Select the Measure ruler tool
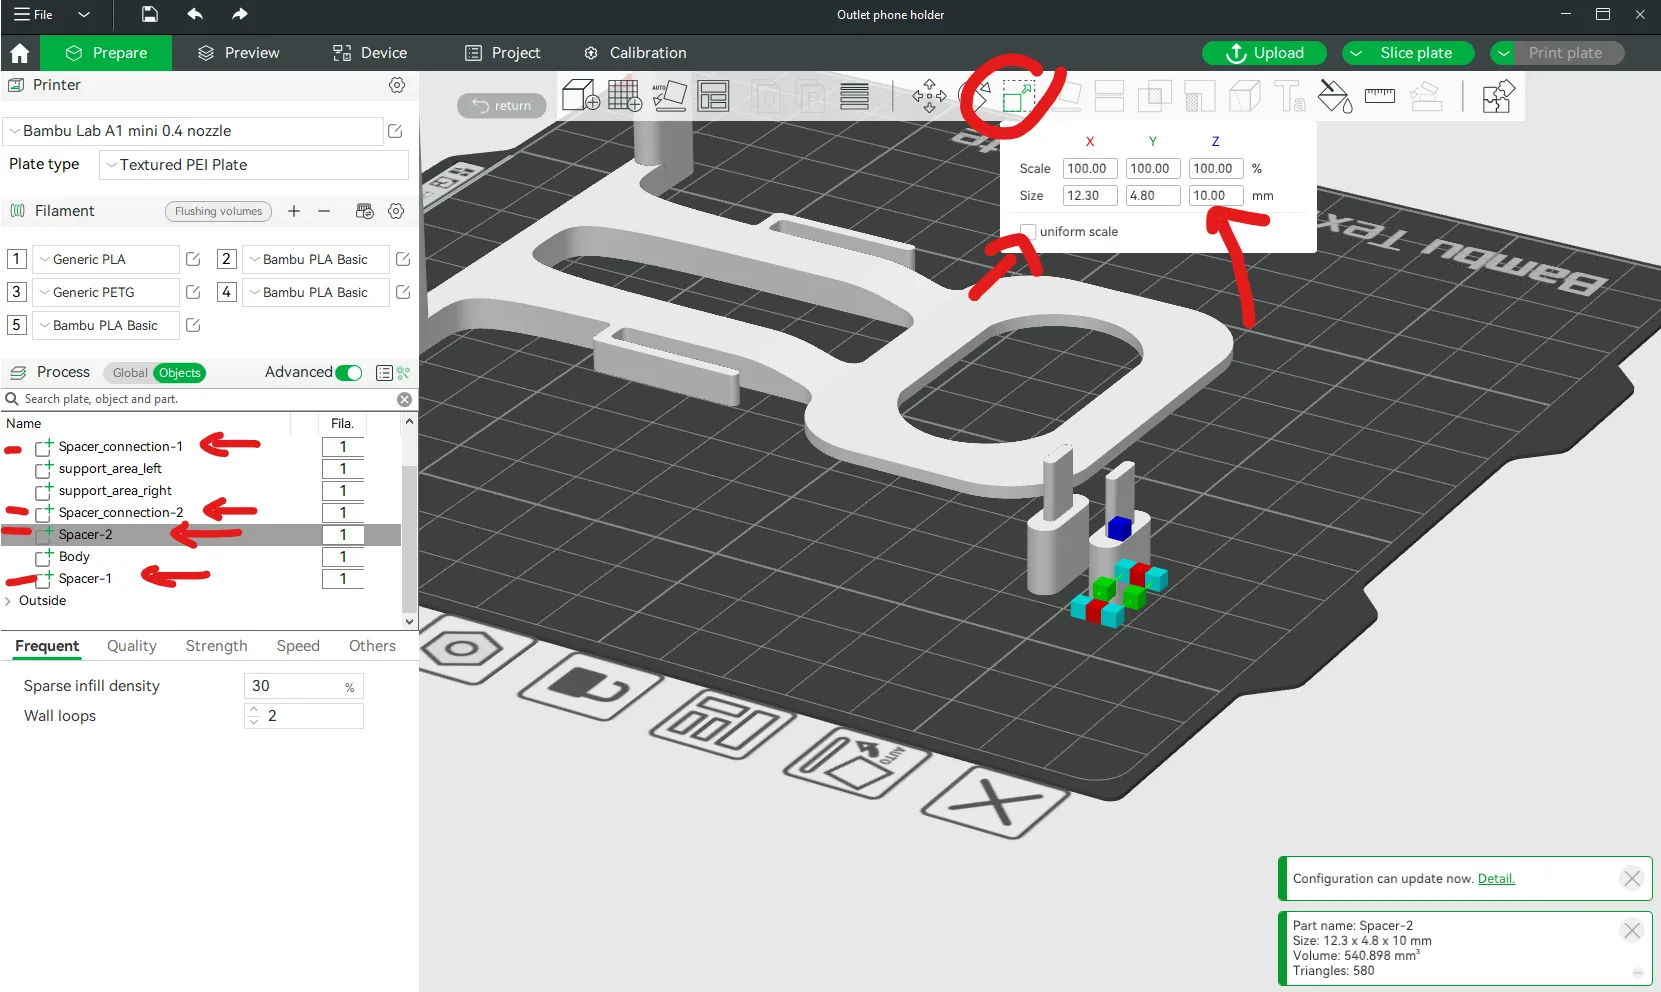The image size is (1661, 992). coord(1379,96)
